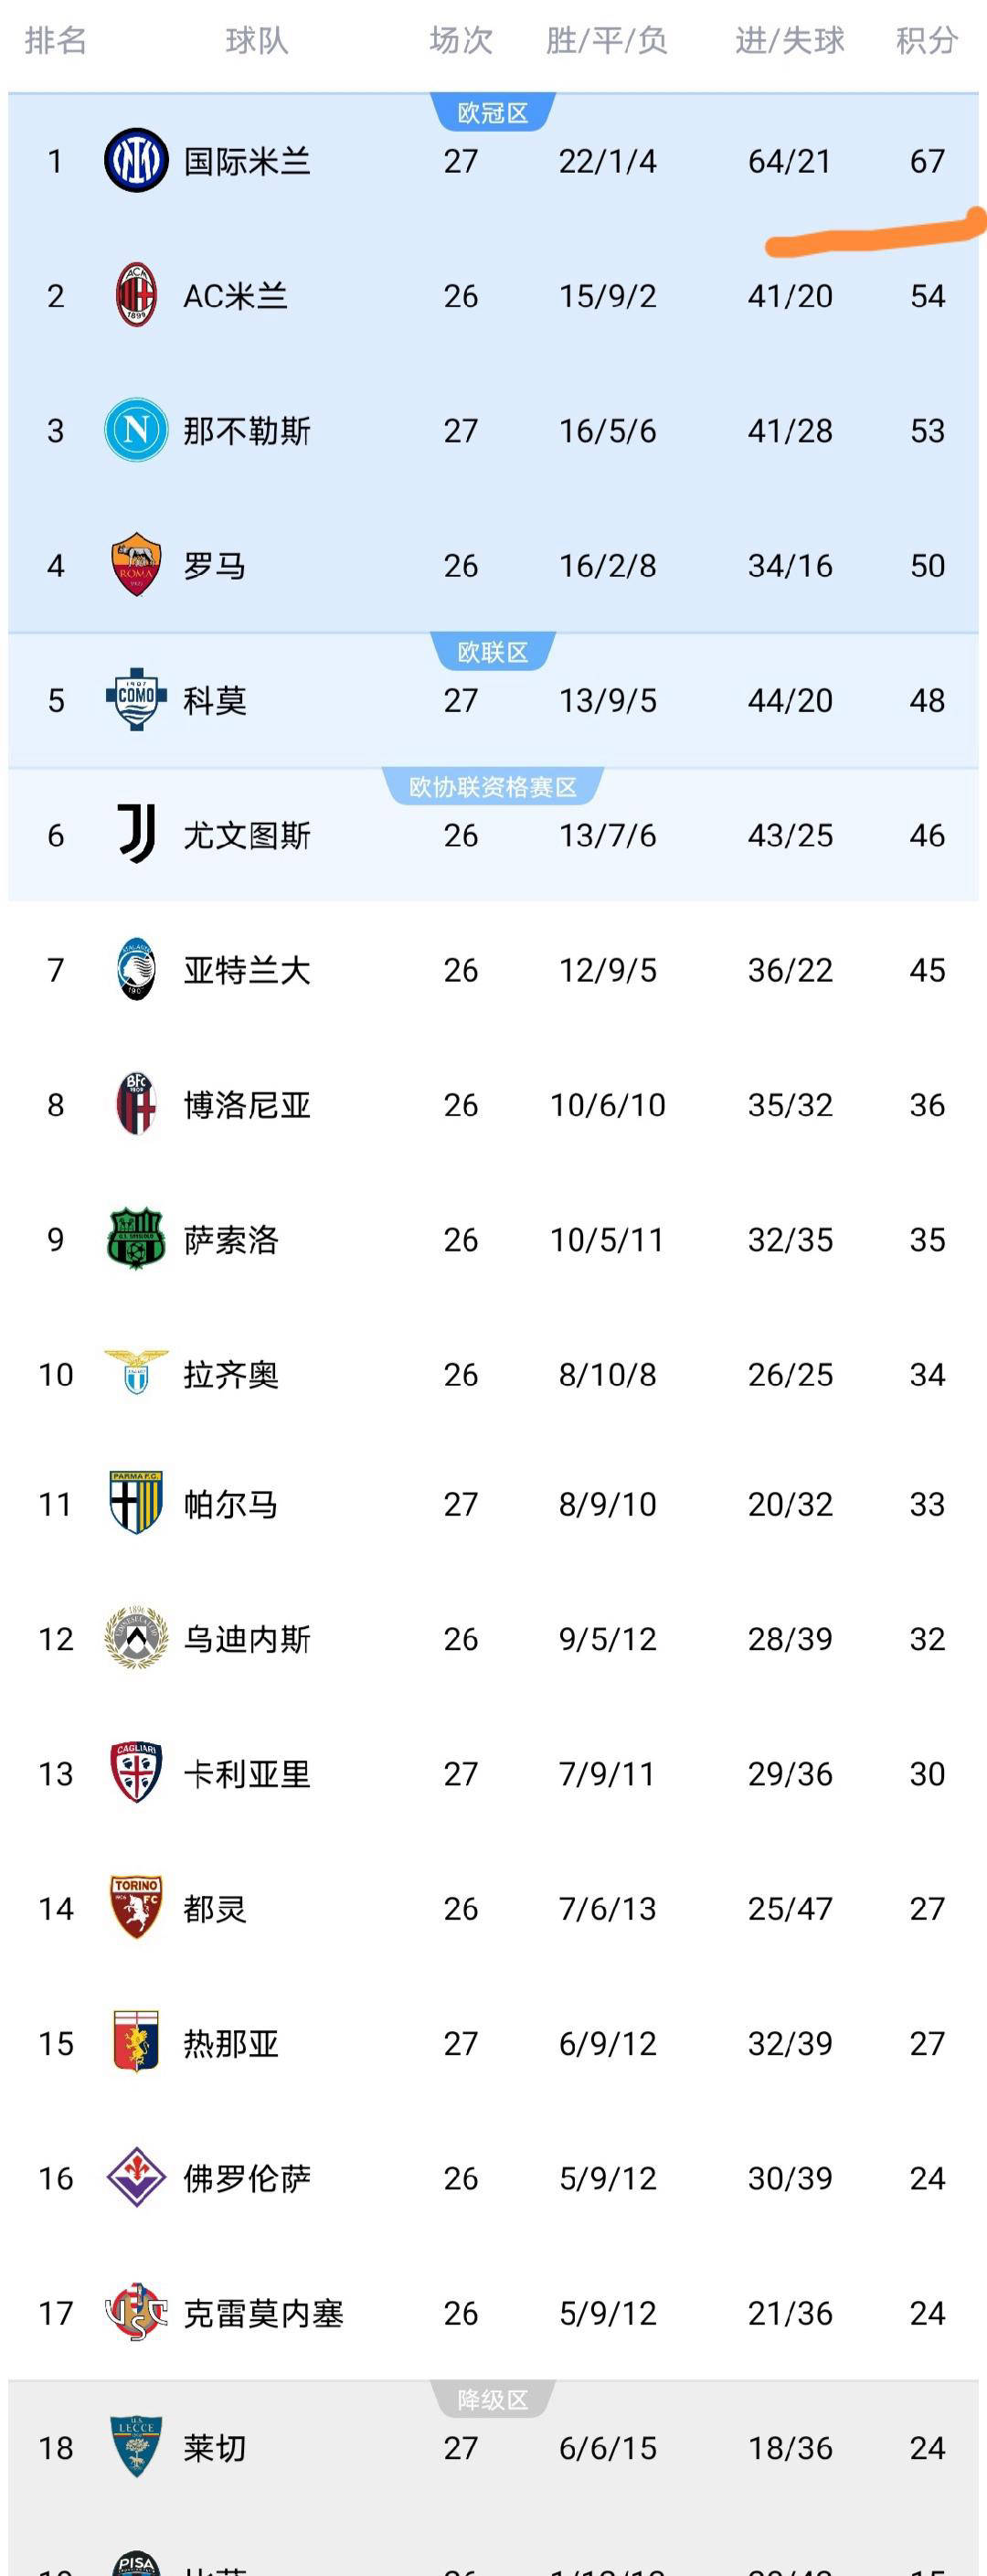The height and width of the screenshot is (2576, 987).
Task: Click the Inter Milan club crest
Action: 136,161
